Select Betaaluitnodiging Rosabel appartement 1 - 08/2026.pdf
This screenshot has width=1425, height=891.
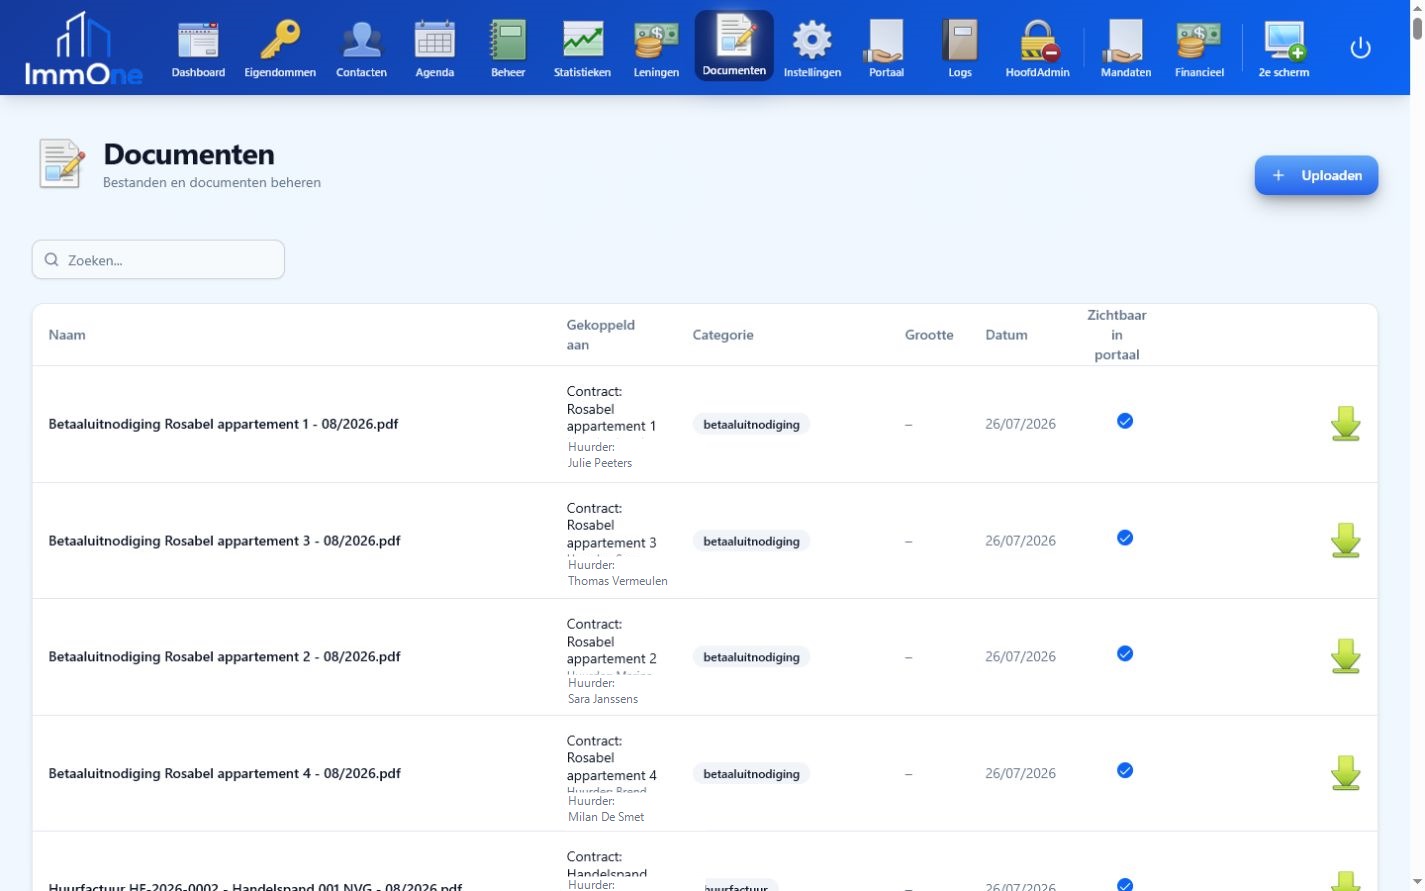pos(223,424)
